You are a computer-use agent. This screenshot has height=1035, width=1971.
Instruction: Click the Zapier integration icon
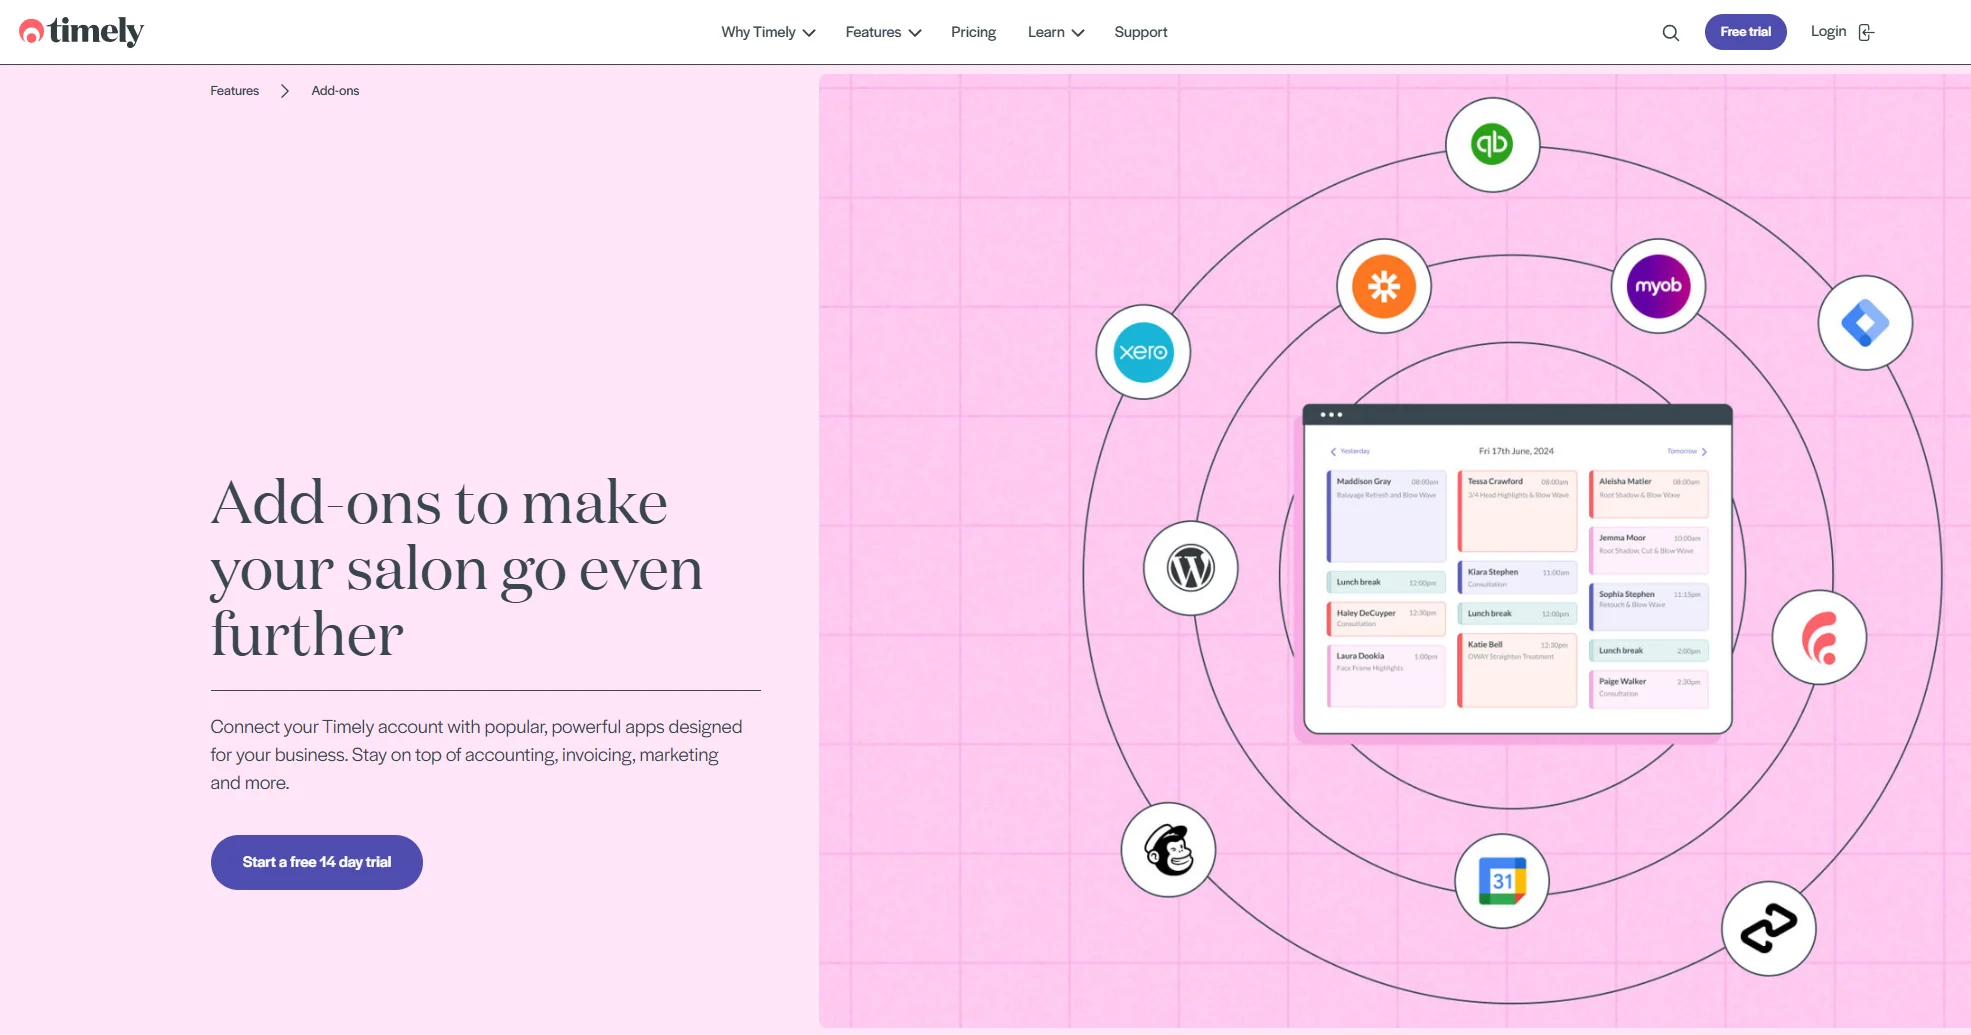[x=1383, y=286]
